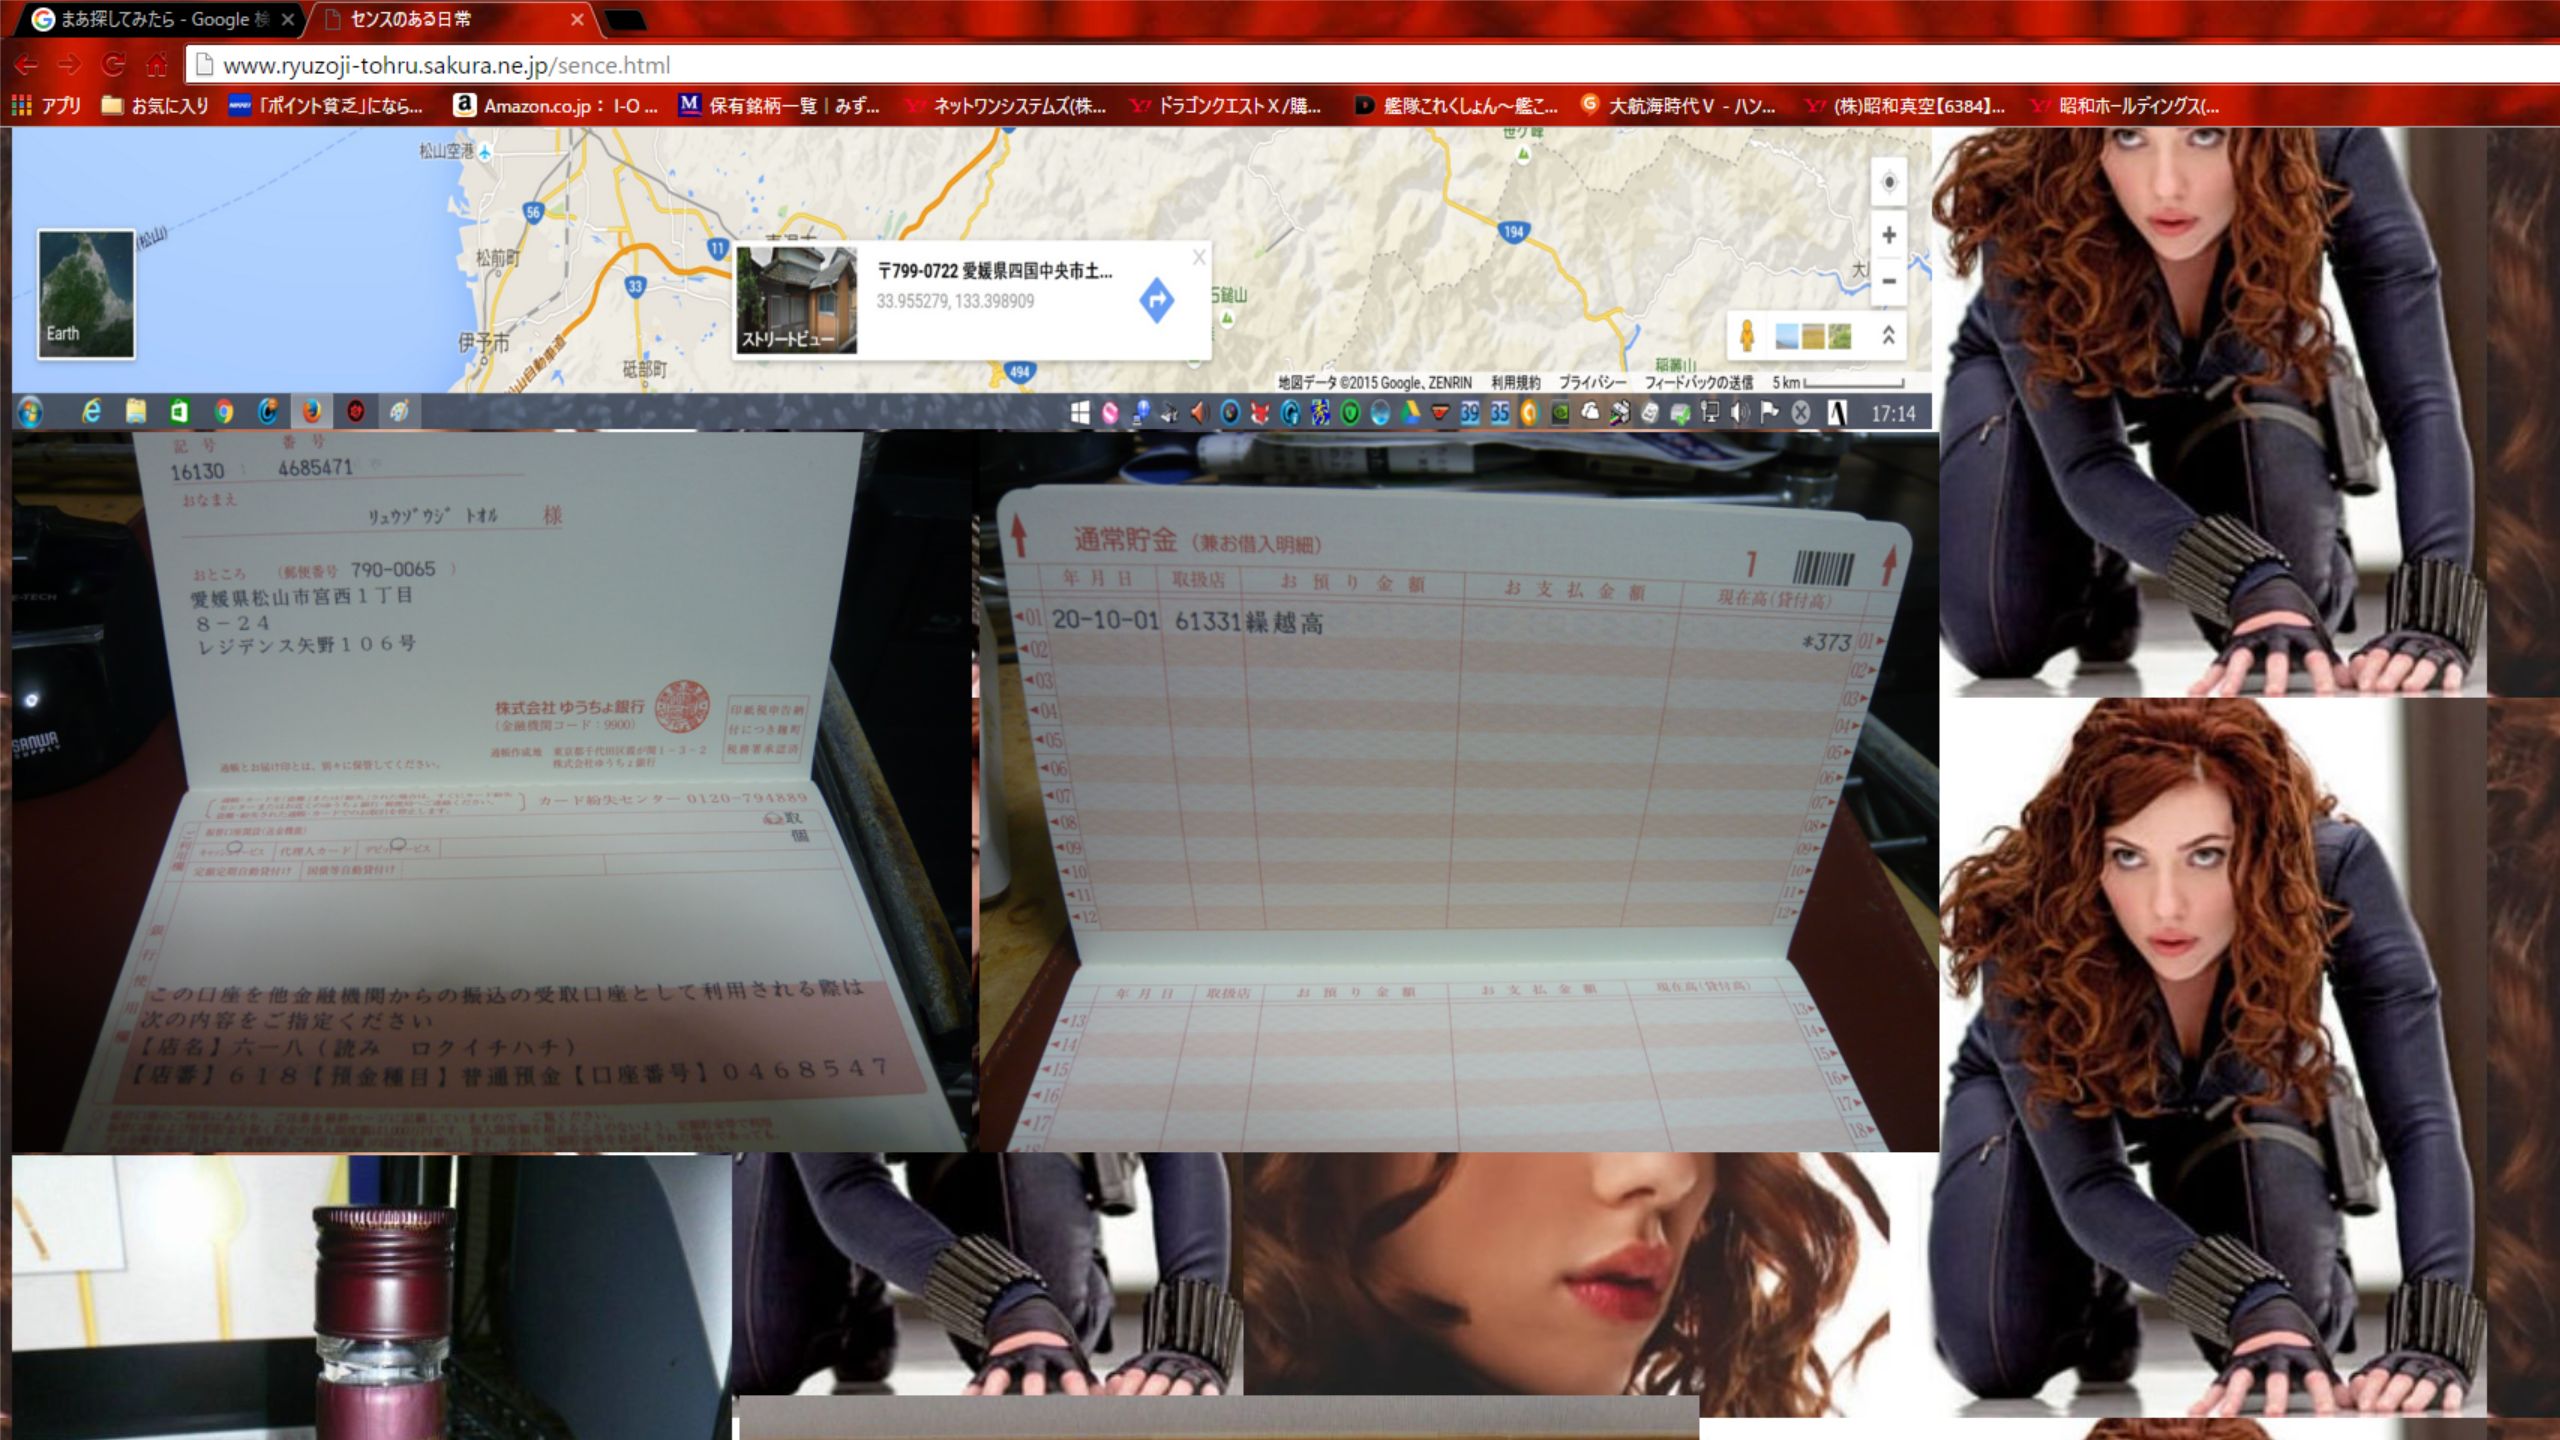The width and height of the screenshot is (2560, 1440).
Task: Open the 「ポイント貧乏」になら... bookmark
Action: (326, 105)
